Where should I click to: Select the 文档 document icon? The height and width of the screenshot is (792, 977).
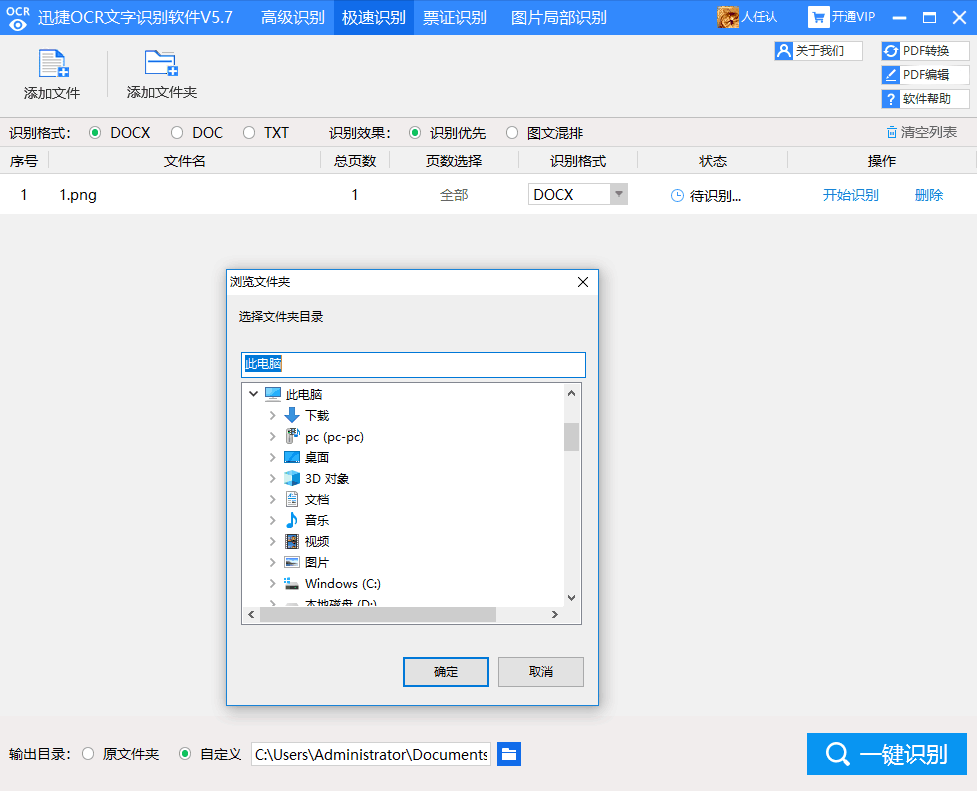point(292,500)
